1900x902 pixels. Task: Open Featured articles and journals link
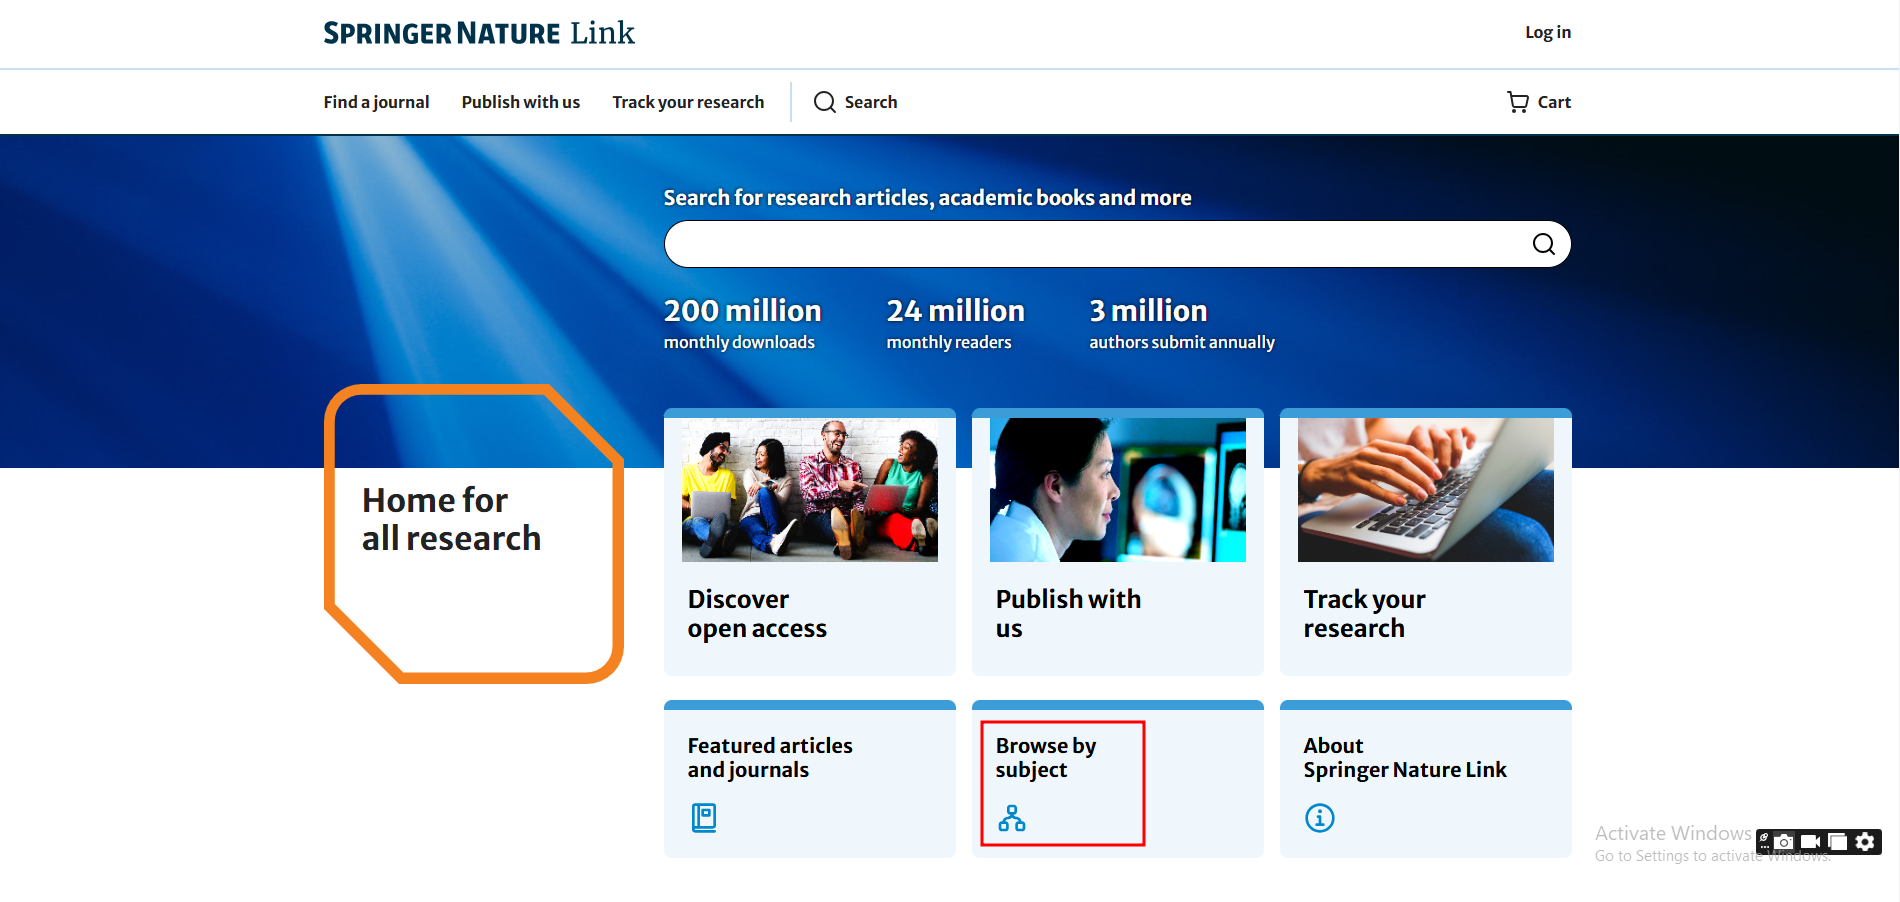pyautogui.click(x=770, y=758)
